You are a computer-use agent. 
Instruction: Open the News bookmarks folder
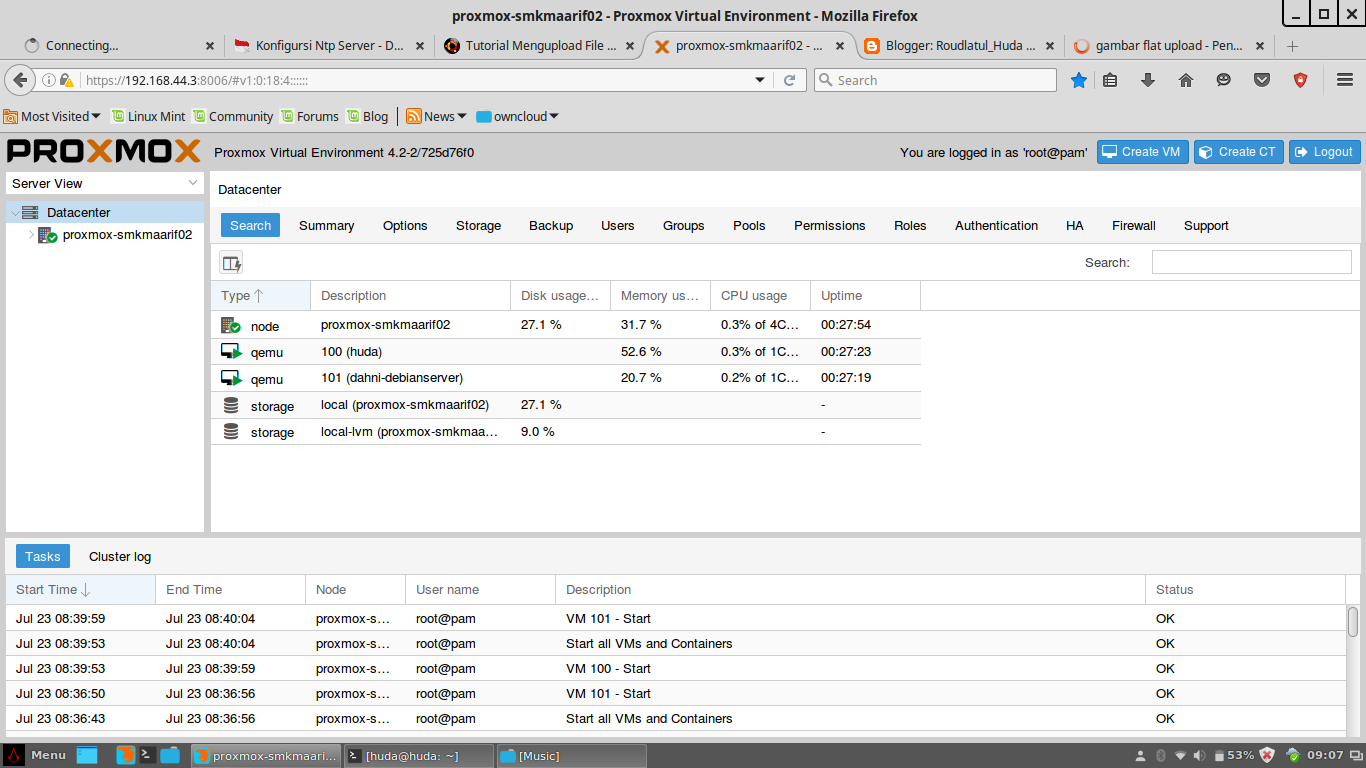[x=437, y=116]
